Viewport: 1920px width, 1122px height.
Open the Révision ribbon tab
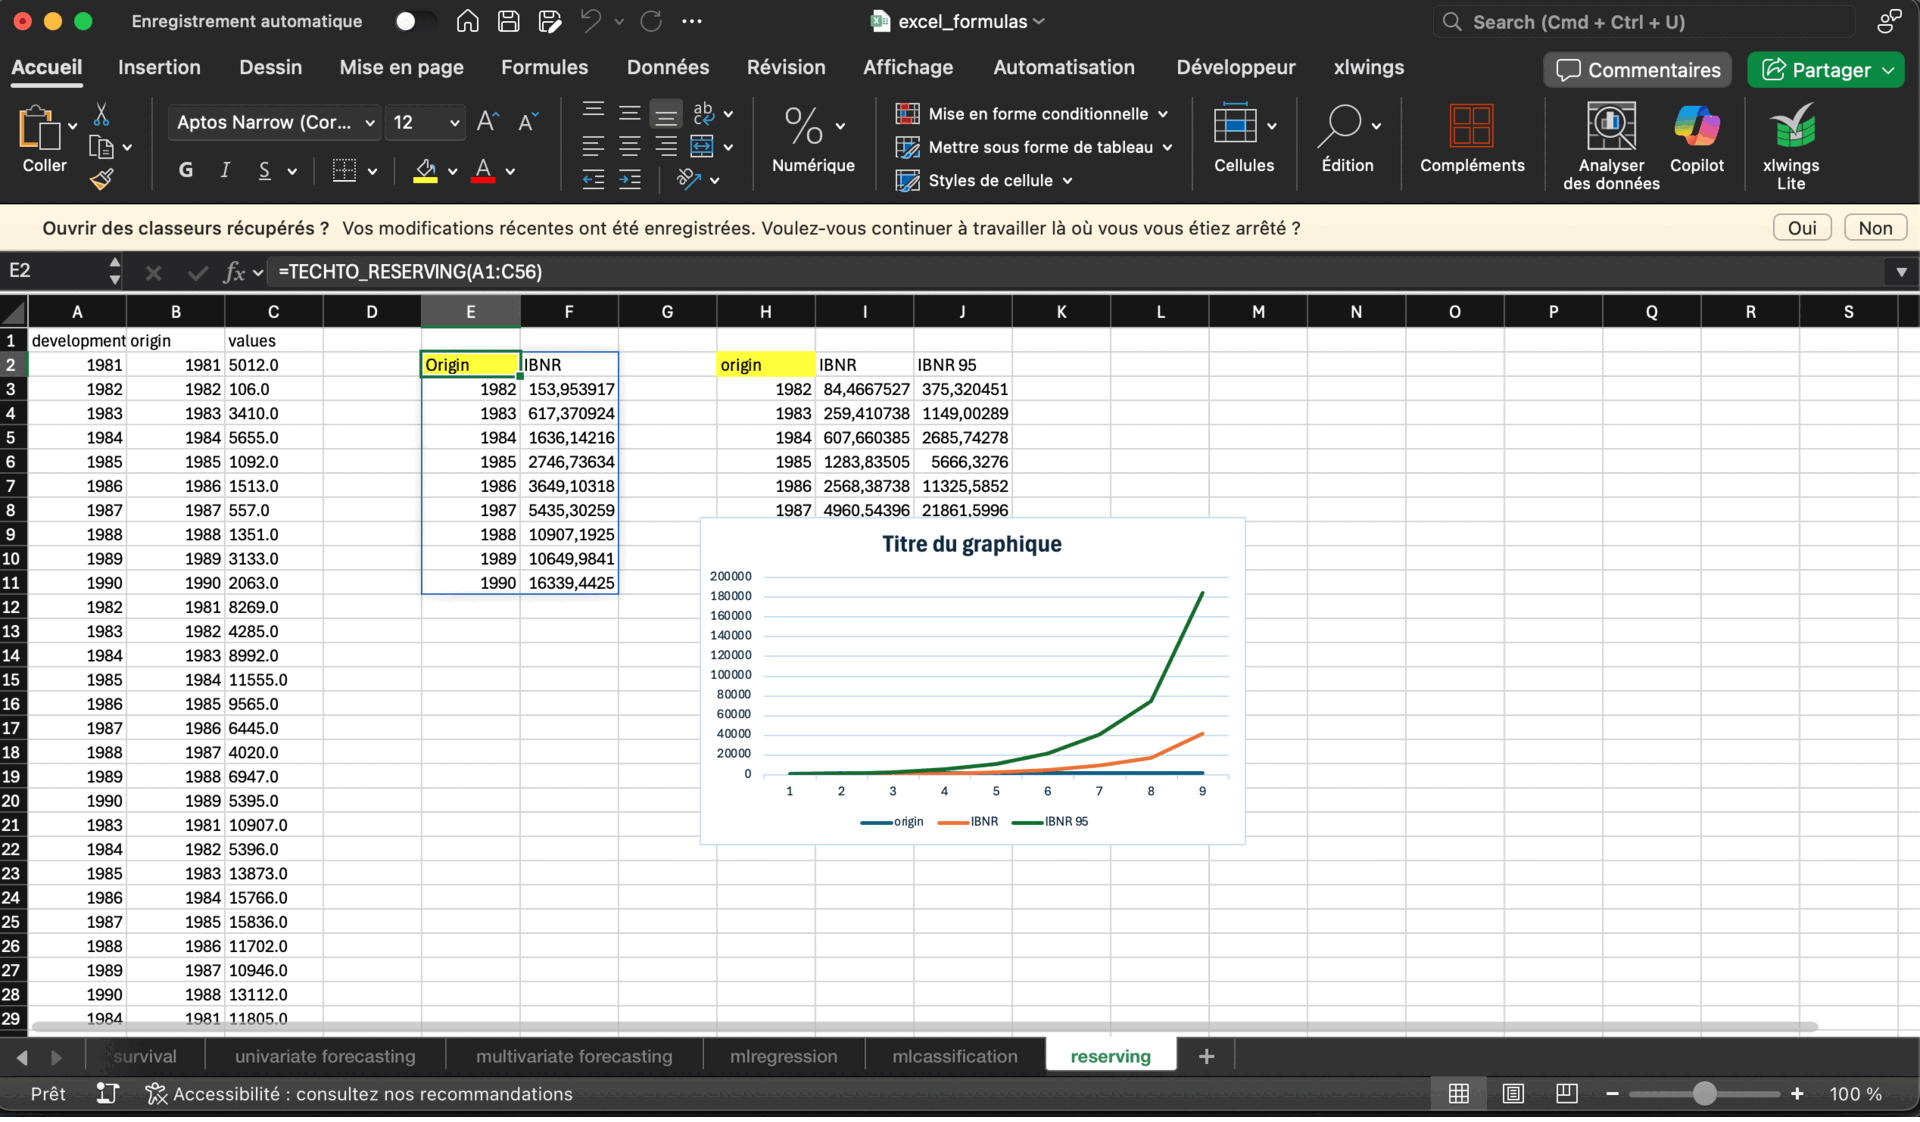786,67
